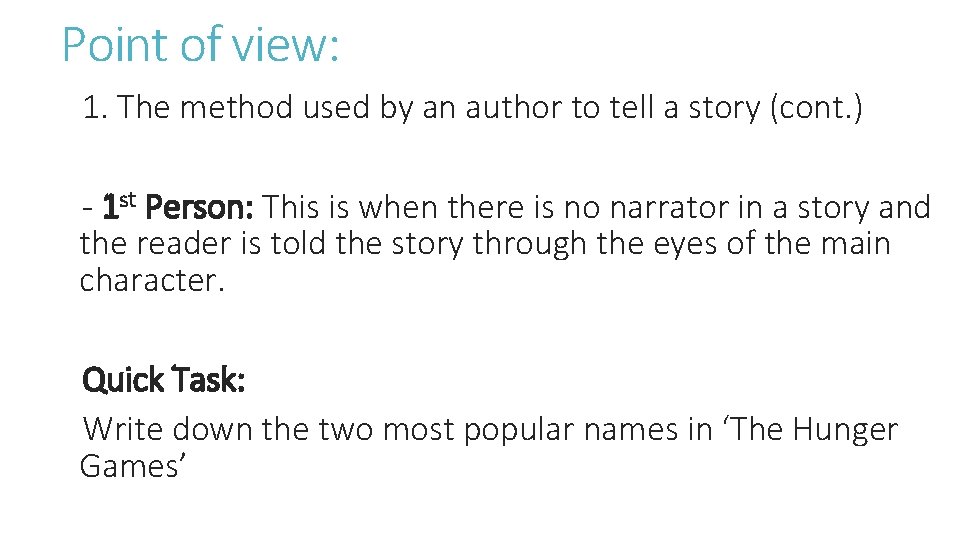
Task: Click the word 'Hunger' in the book title
Action: pyautogui.click(x=846, y=431)
